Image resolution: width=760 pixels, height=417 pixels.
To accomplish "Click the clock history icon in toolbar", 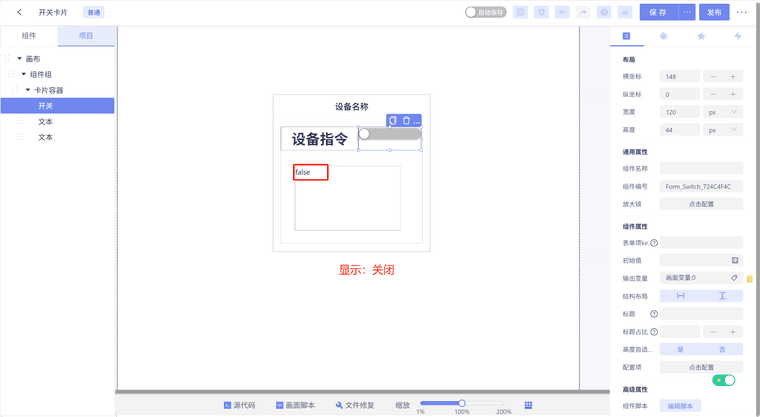I will 604,12.
